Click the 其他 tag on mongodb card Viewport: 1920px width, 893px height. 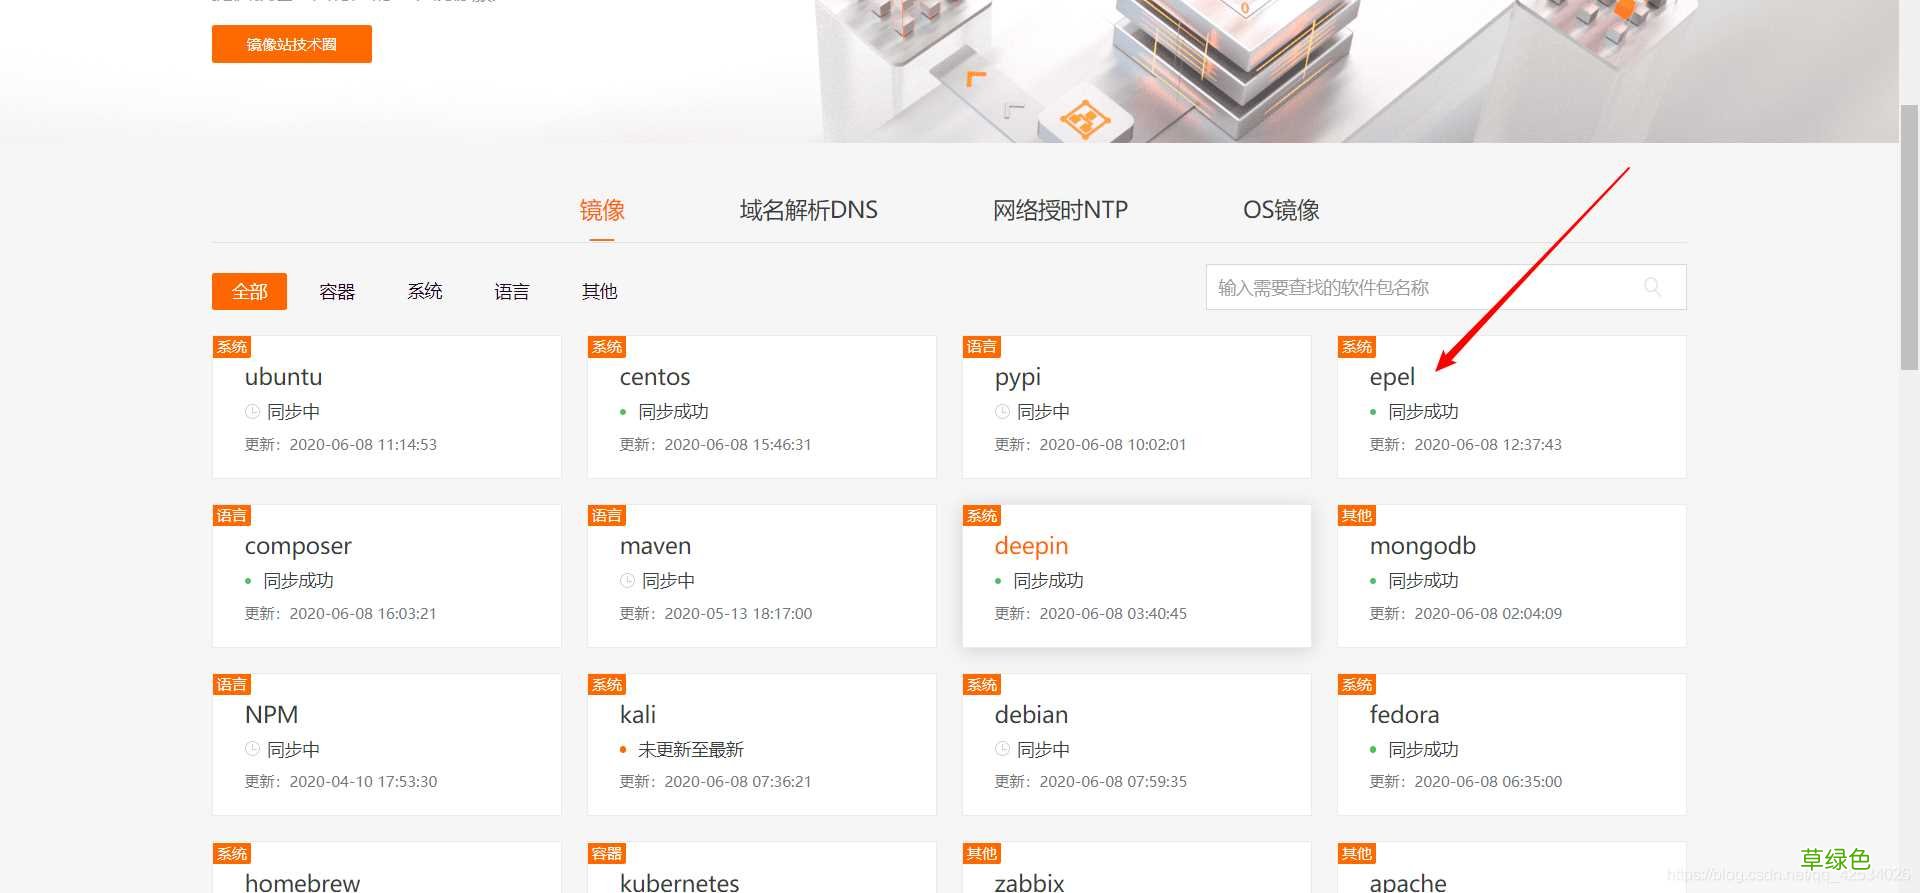point(1357,516)
